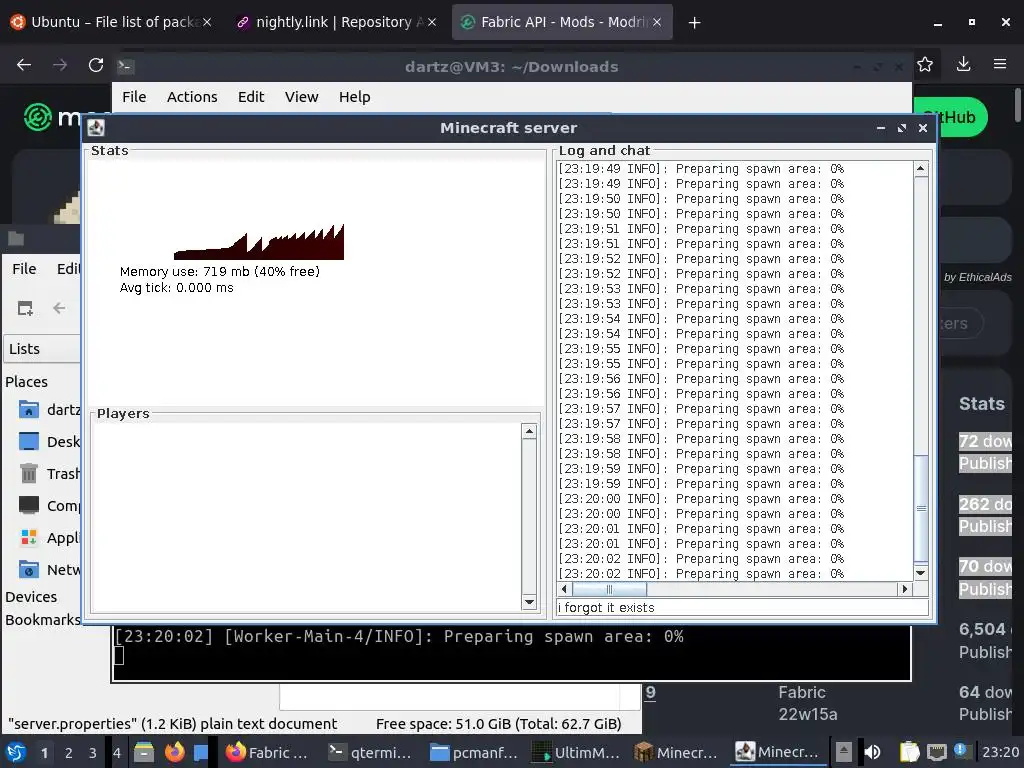1024x768 pixels.
Task: Launch file manager from taskbar quick launch
Action: [144, 752]
